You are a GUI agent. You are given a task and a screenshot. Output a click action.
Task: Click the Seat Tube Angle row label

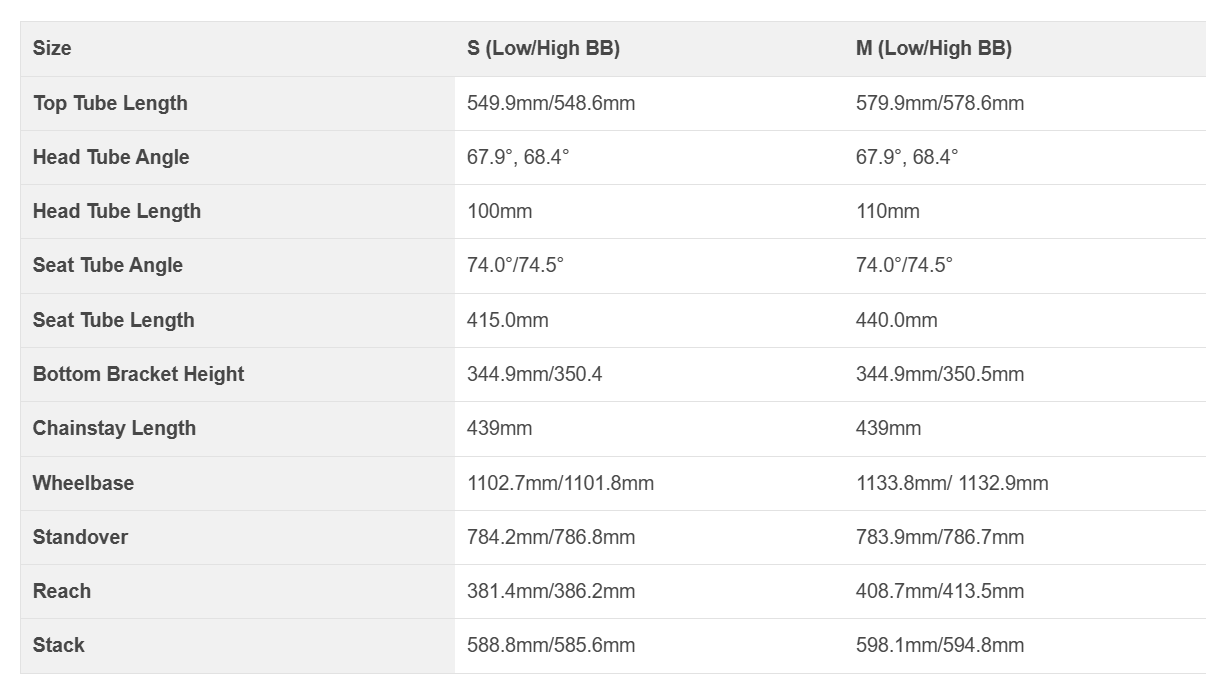click(108, 265)
